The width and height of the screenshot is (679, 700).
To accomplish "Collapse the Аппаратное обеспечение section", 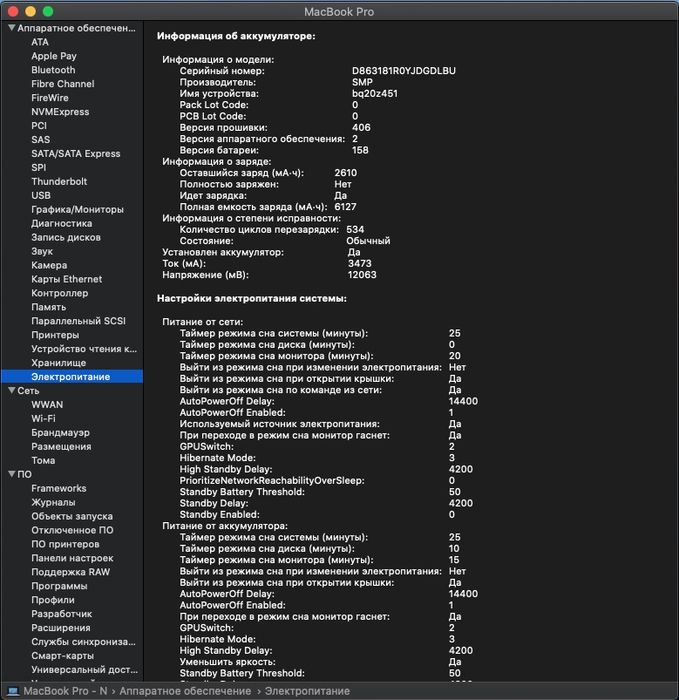I will [10, 28].
